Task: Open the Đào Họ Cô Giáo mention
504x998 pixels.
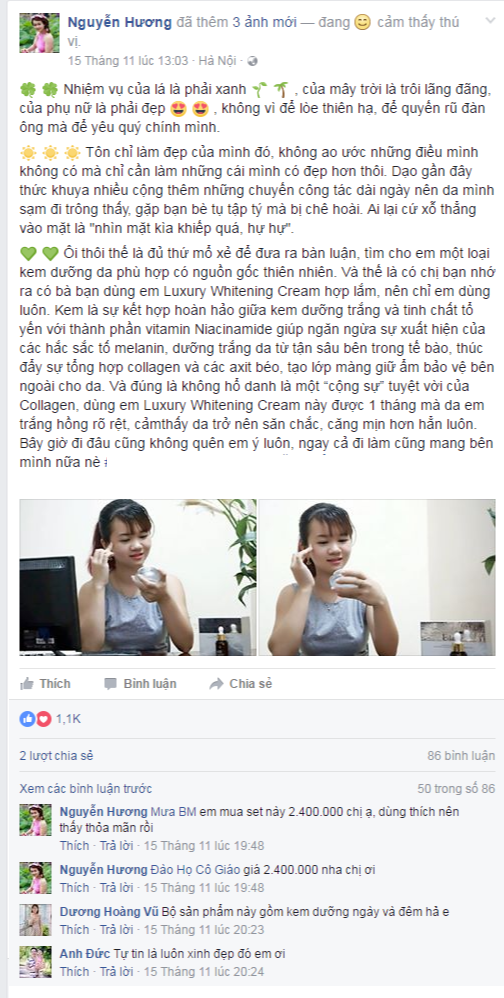Action: tap(190, 869)
